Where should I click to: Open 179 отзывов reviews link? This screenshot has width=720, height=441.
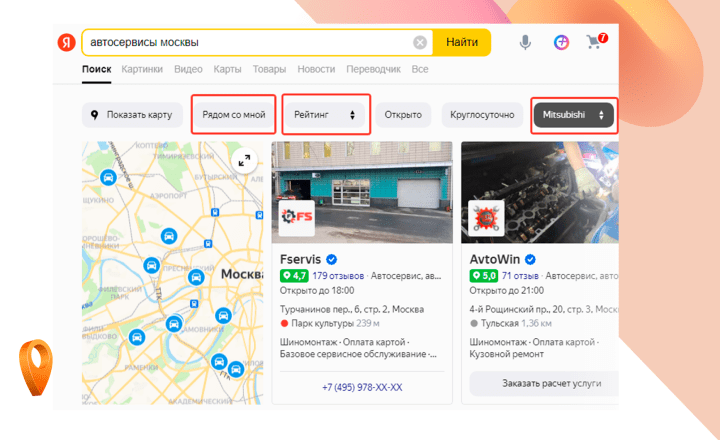[x=338, y=276]
